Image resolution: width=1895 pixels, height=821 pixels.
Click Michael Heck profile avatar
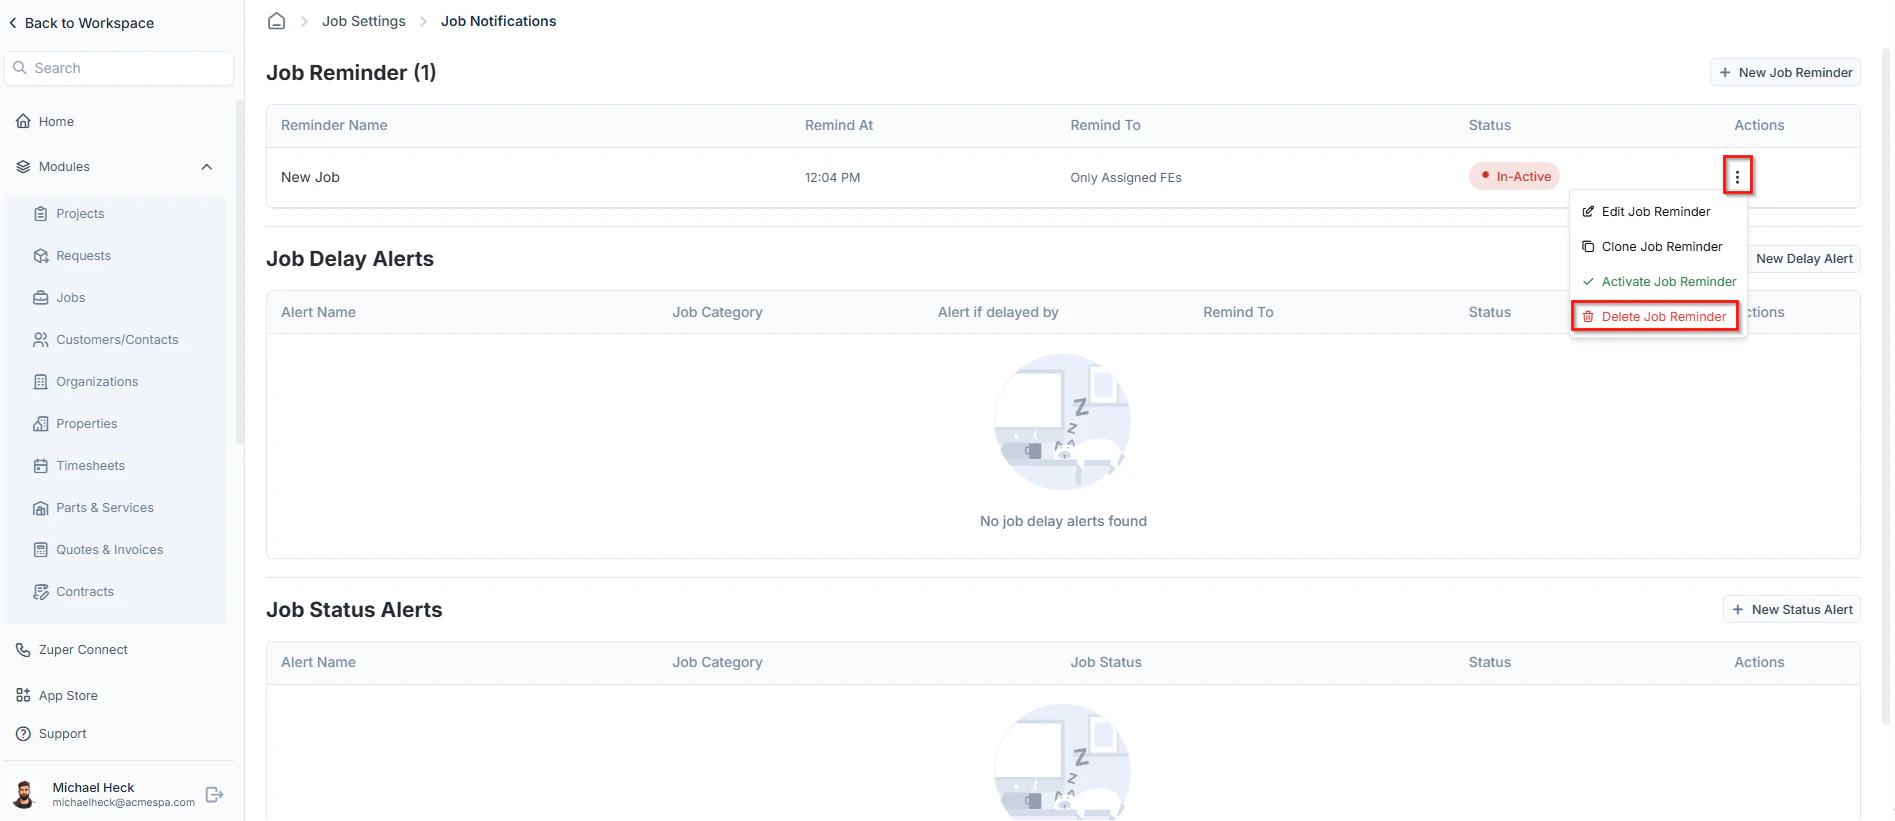(x=25, y=795)
